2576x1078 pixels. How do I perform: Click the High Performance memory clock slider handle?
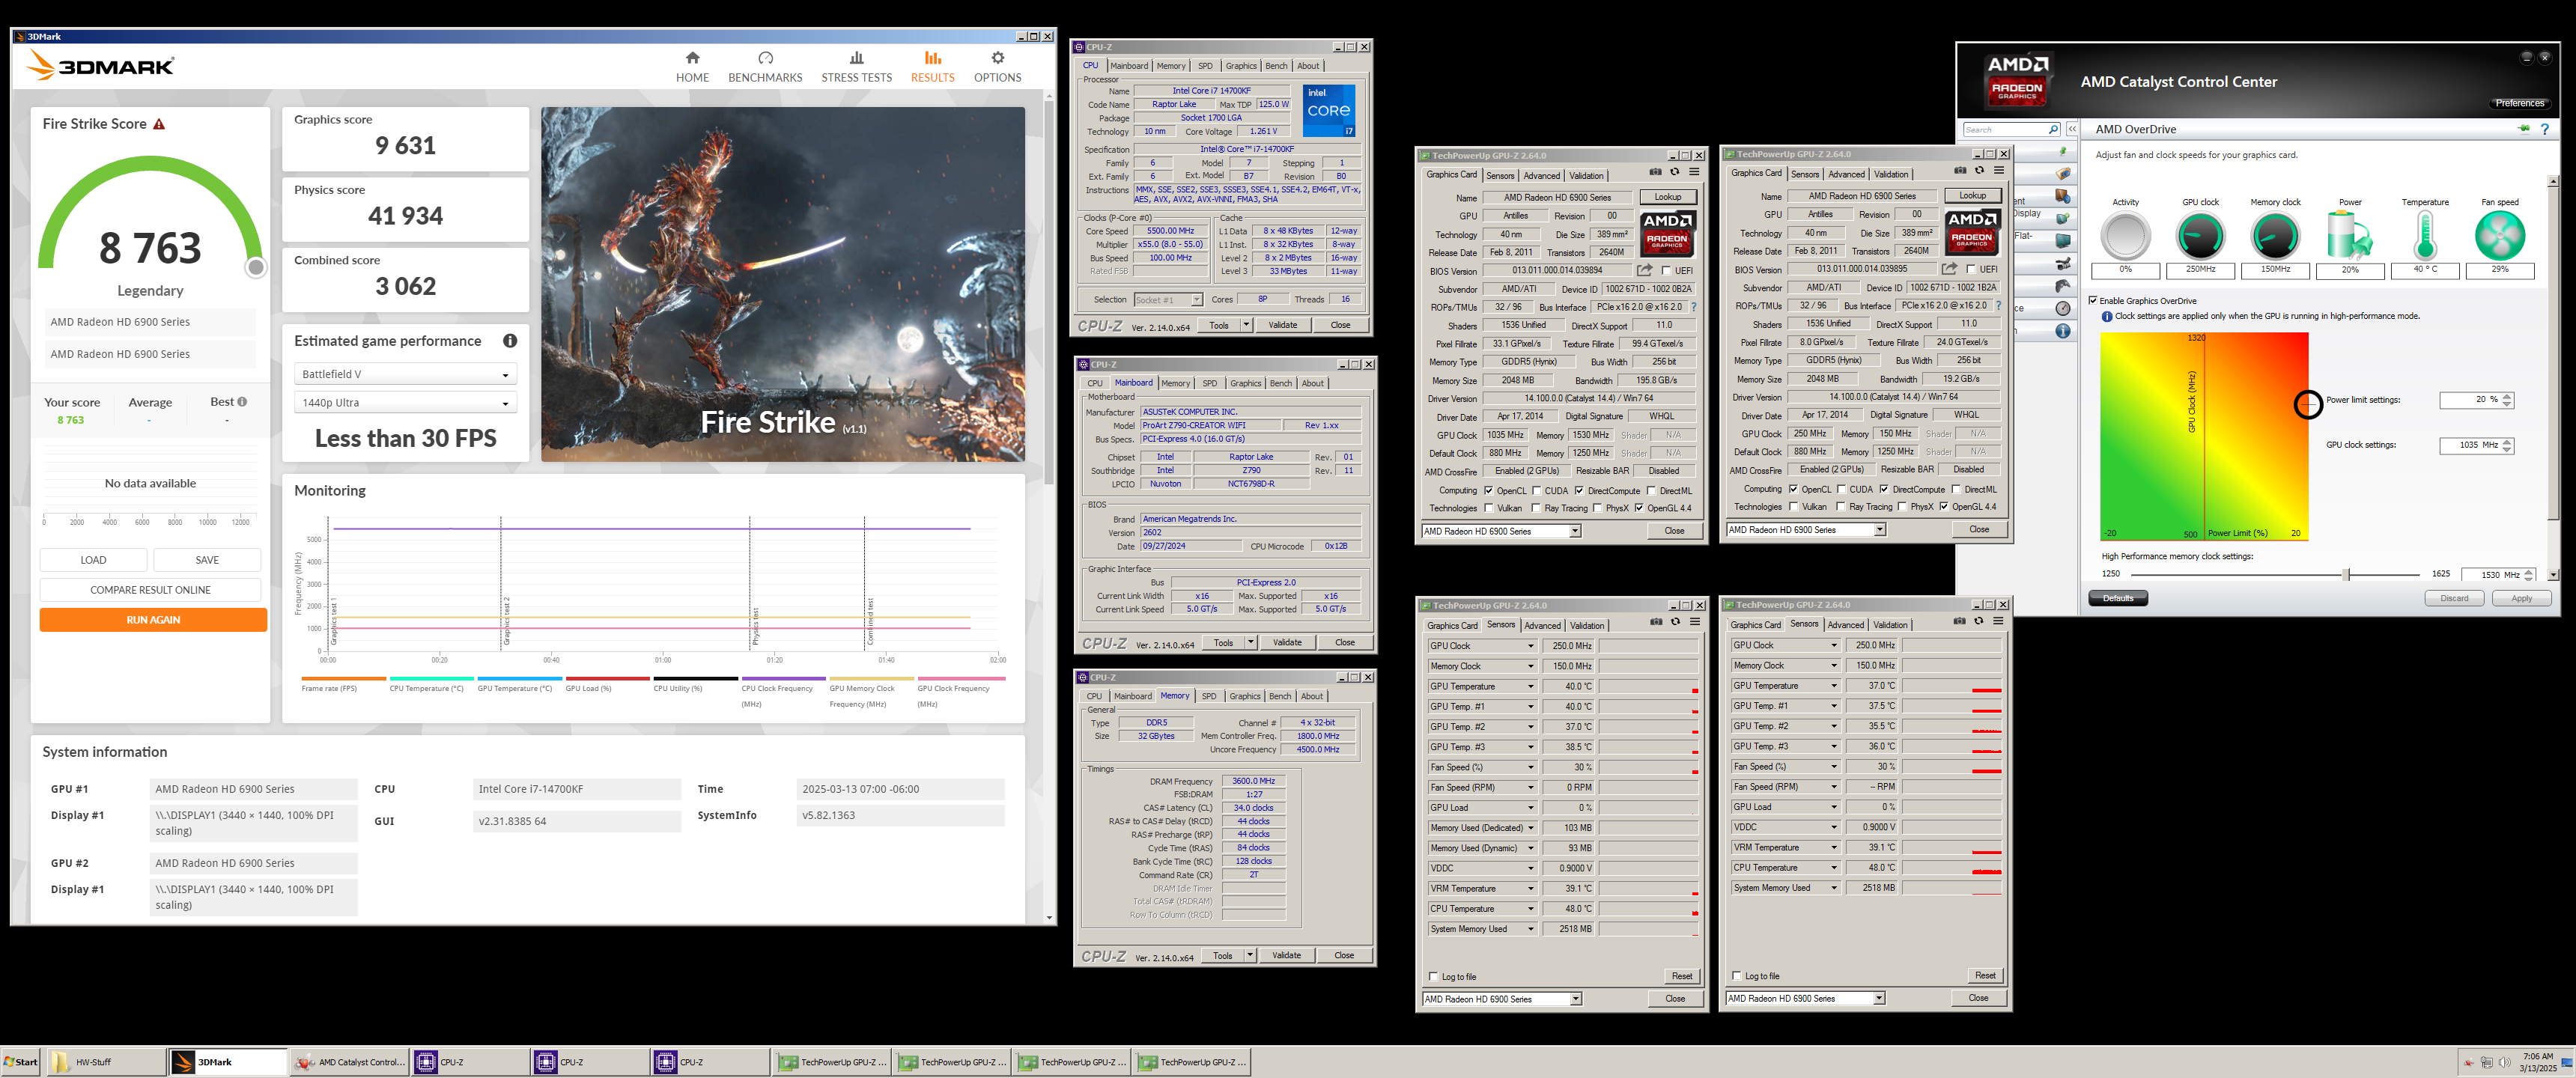click(2346, 574)
